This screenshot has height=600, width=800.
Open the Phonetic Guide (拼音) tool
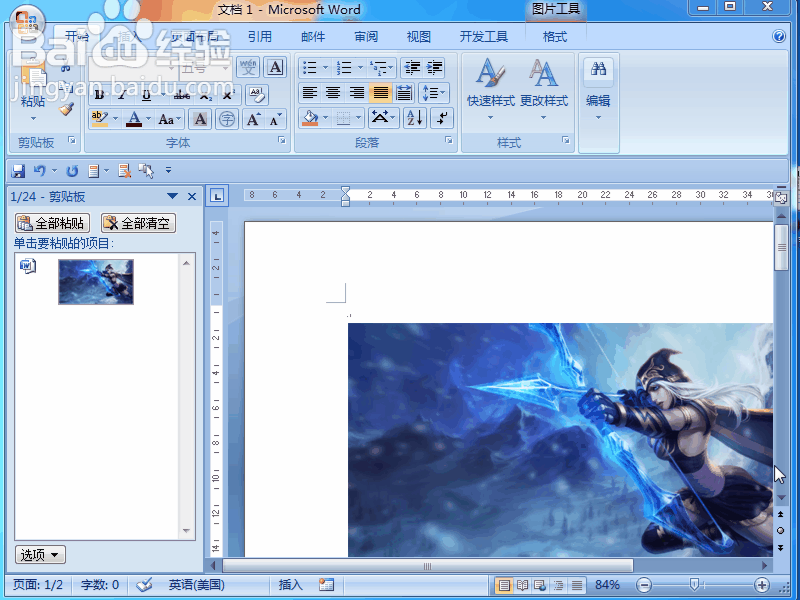[x=247, y=65]
